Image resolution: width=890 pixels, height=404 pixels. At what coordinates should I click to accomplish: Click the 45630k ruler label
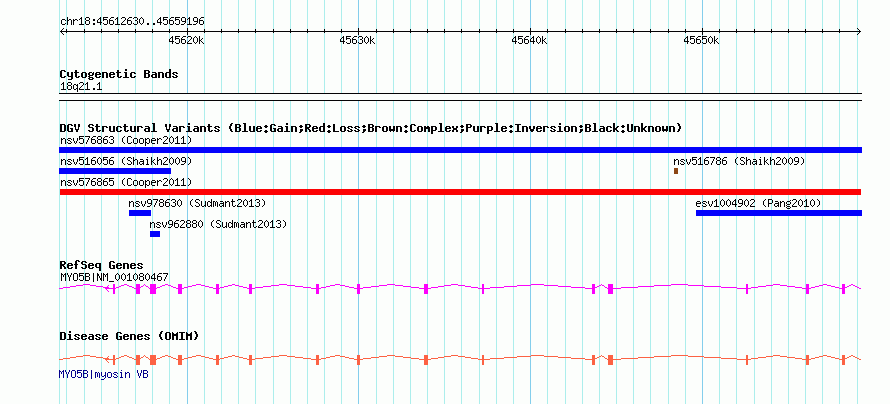click(358, 40)
